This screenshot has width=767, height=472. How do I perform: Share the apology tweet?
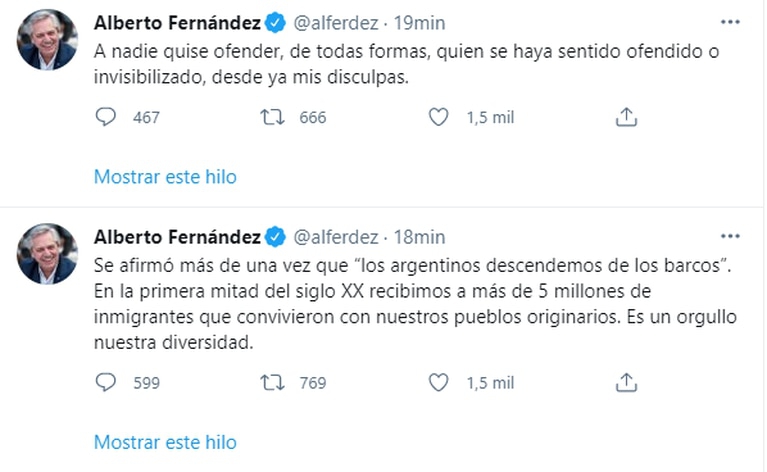point(626,117)
